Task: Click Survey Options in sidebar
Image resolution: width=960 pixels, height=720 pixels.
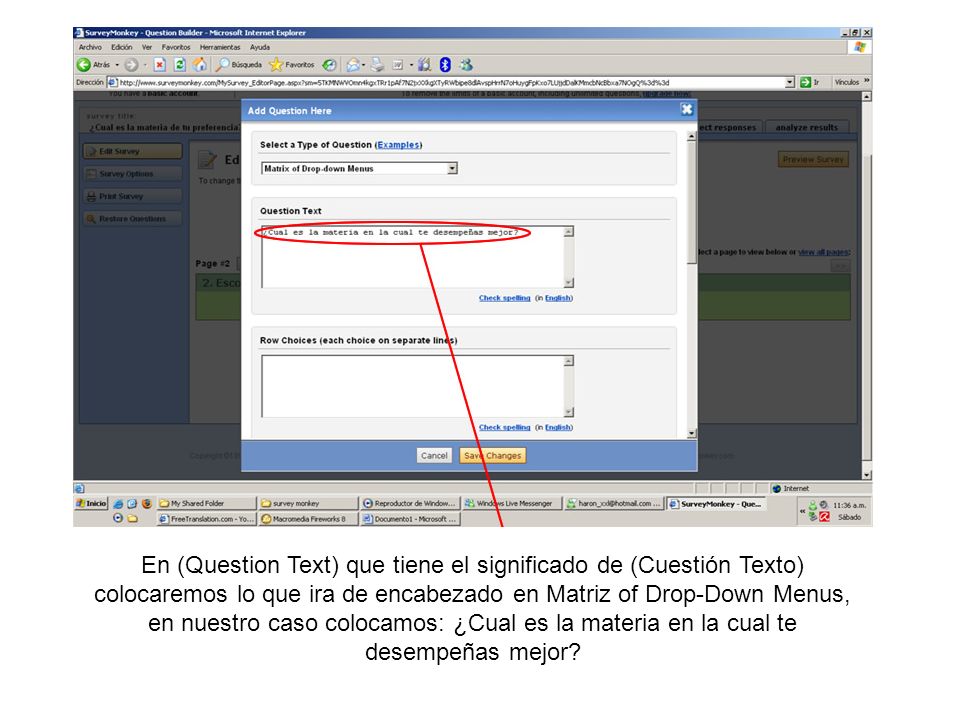Action: (x=133, y=174)
